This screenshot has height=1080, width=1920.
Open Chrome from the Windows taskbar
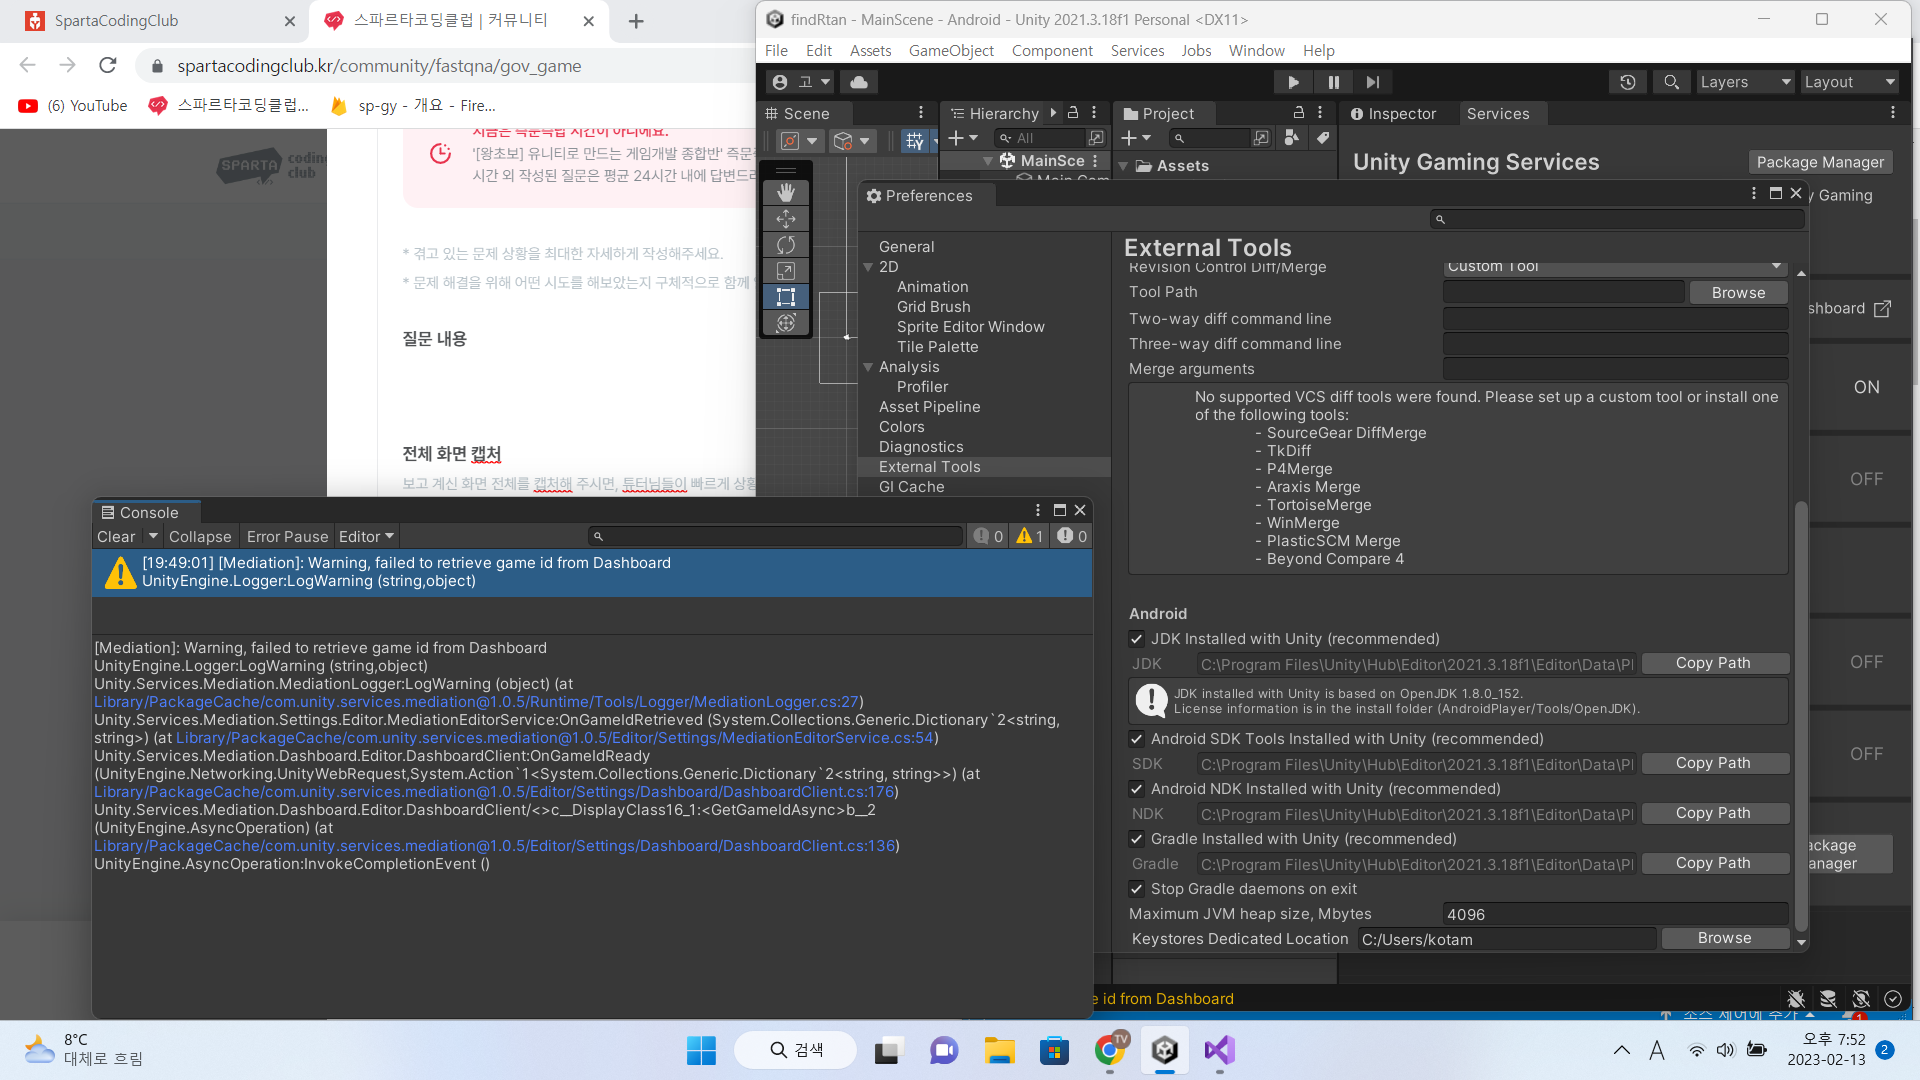click(x=1110, y=1050)
